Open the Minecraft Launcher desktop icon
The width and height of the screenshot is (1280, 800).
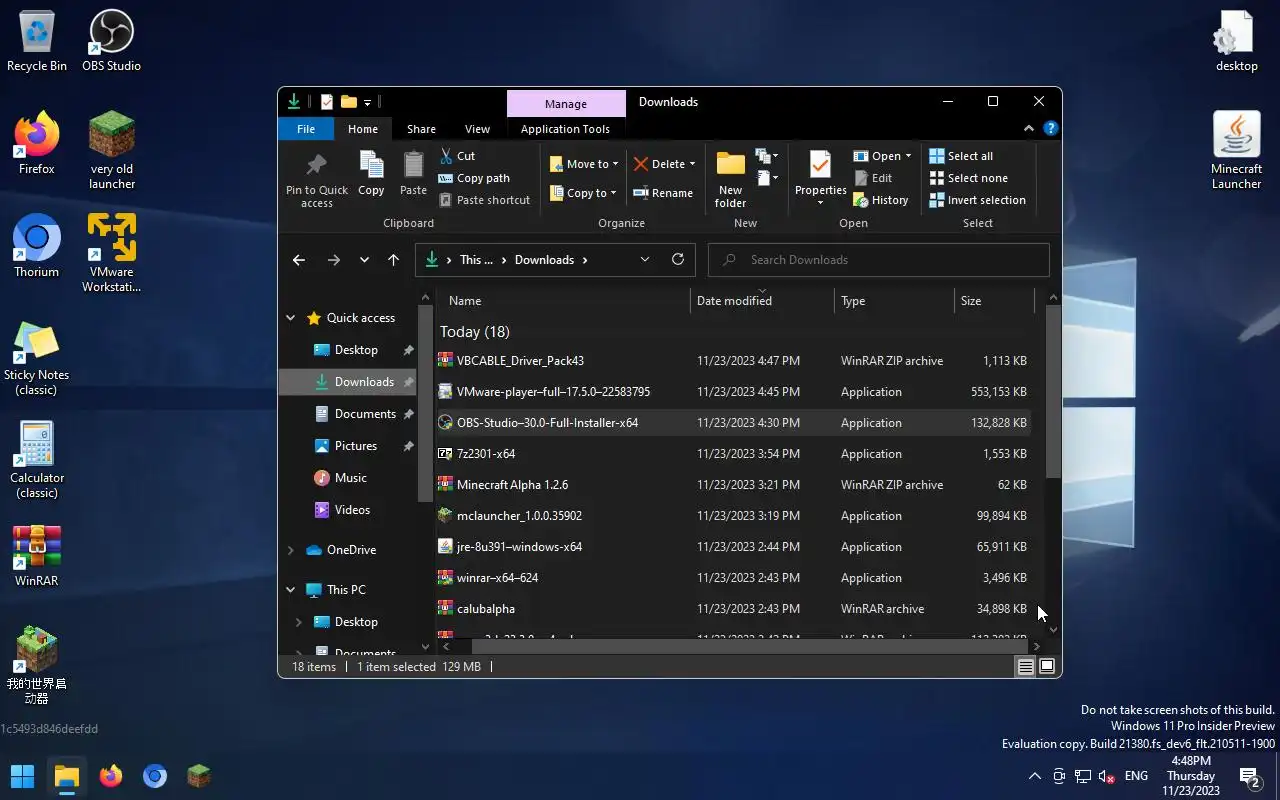tap(1236, 150)
